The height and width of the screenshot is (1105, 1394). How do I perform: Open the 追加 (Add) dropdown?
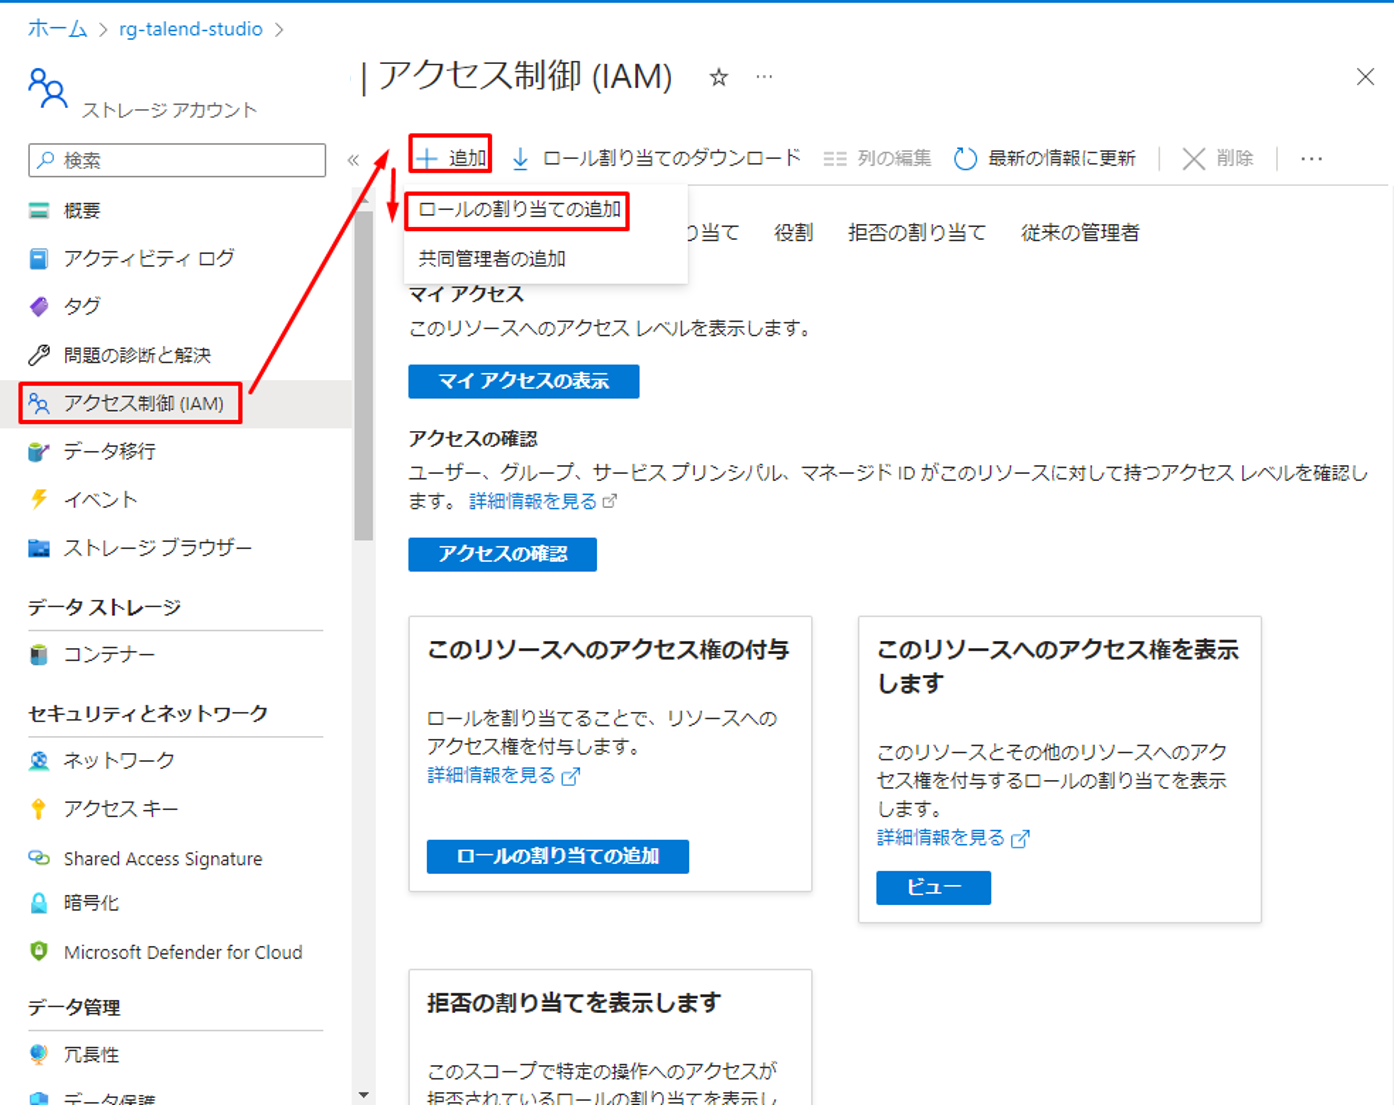pos(451,158)
